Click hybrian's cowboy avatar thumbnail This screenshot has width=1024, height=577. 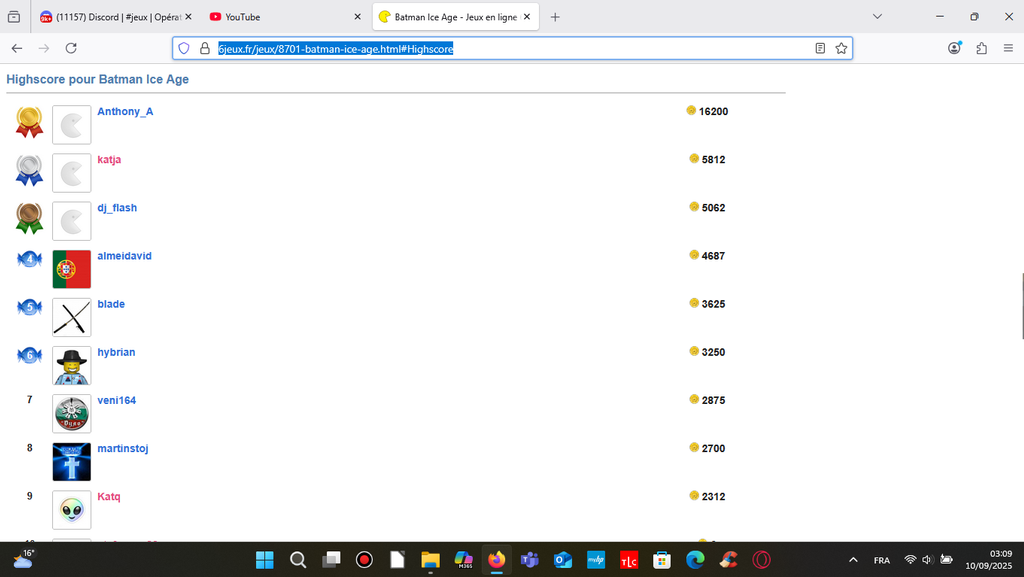pyautogui.click(x=71, y=366)
